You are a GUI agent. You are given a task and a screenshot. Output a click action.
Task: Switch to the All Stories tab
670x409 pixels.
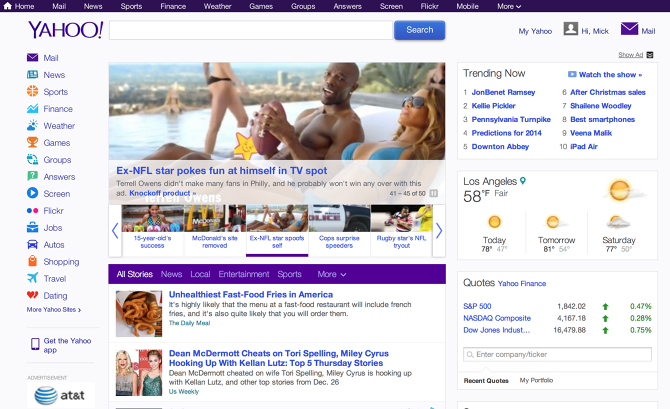click(x=135, y=274)
